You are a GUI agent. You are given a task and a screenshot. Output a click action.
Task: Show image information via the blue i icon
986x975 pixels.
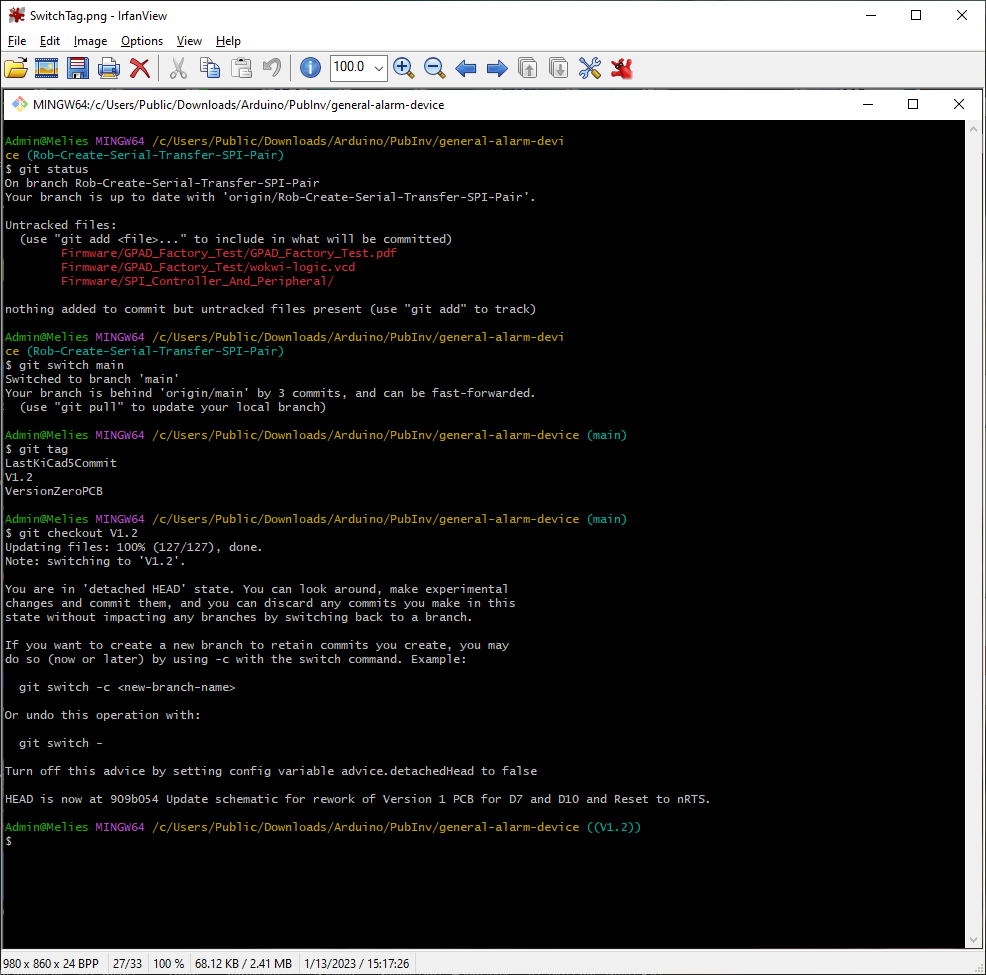click(x=310, y=68)
